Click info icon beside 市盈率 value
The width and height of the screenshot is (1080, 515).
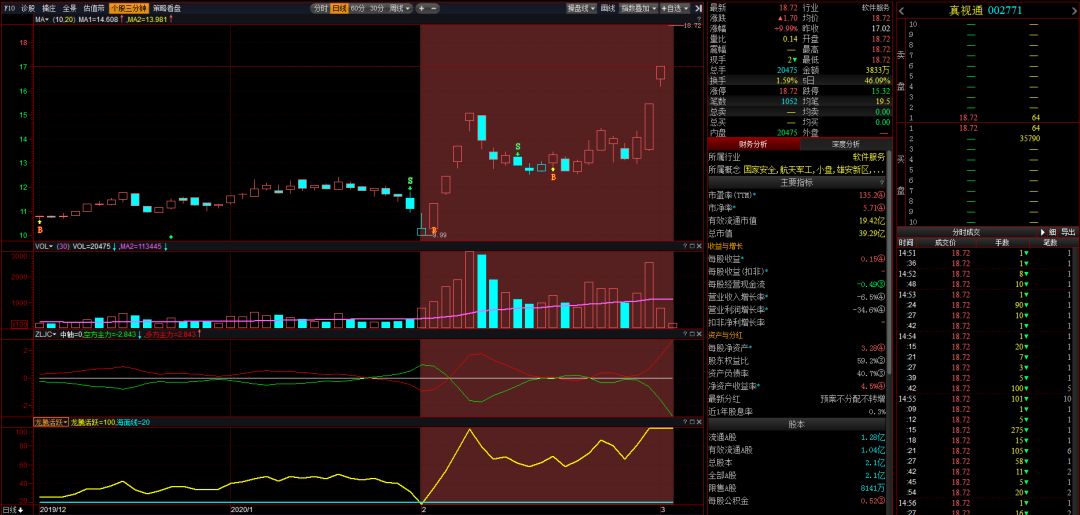pos(882,195)
